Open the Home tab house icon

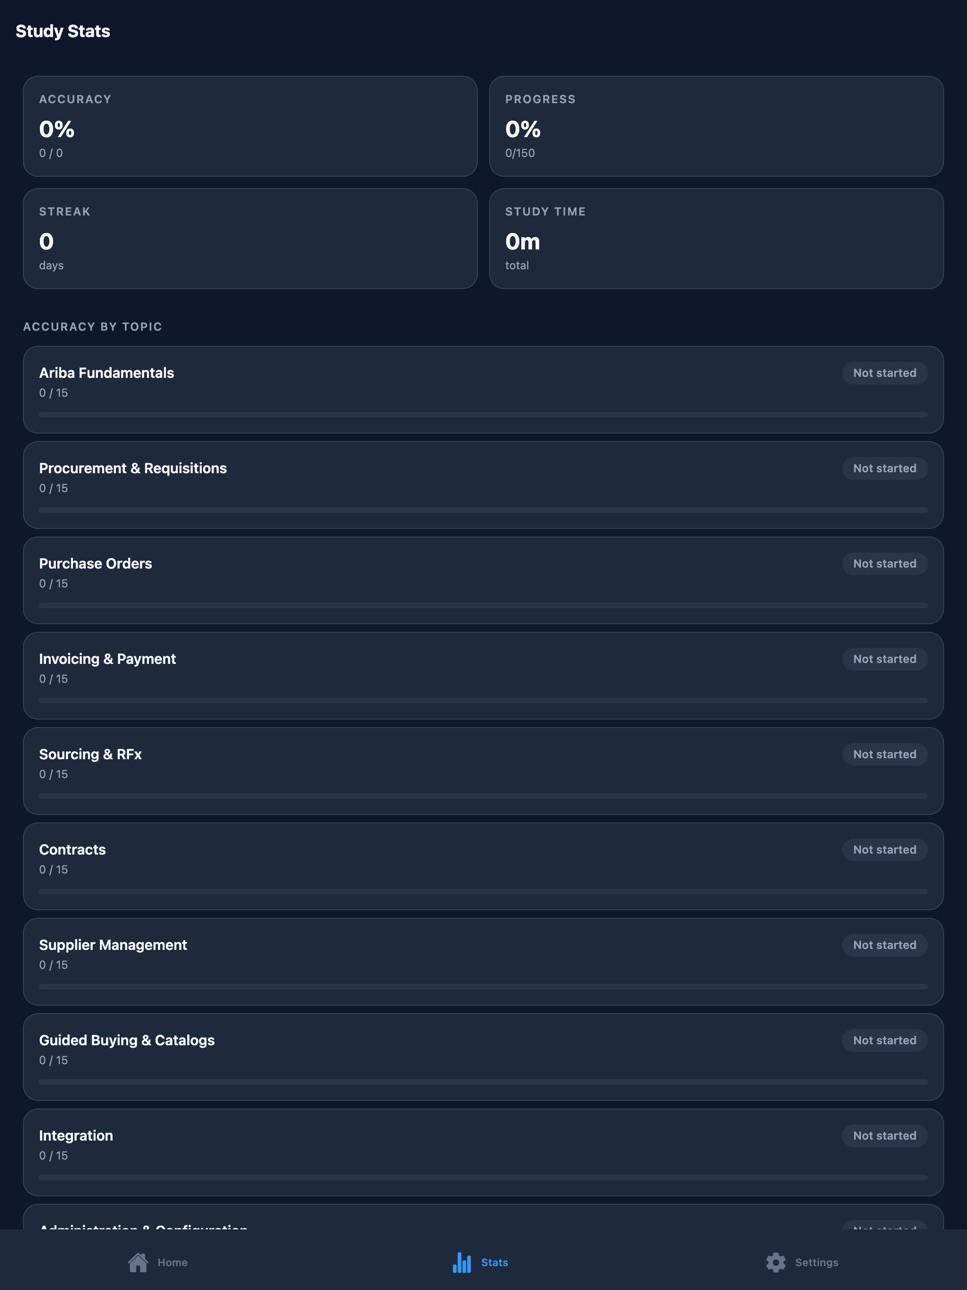pyautogui.click(x=138, y=1262)
